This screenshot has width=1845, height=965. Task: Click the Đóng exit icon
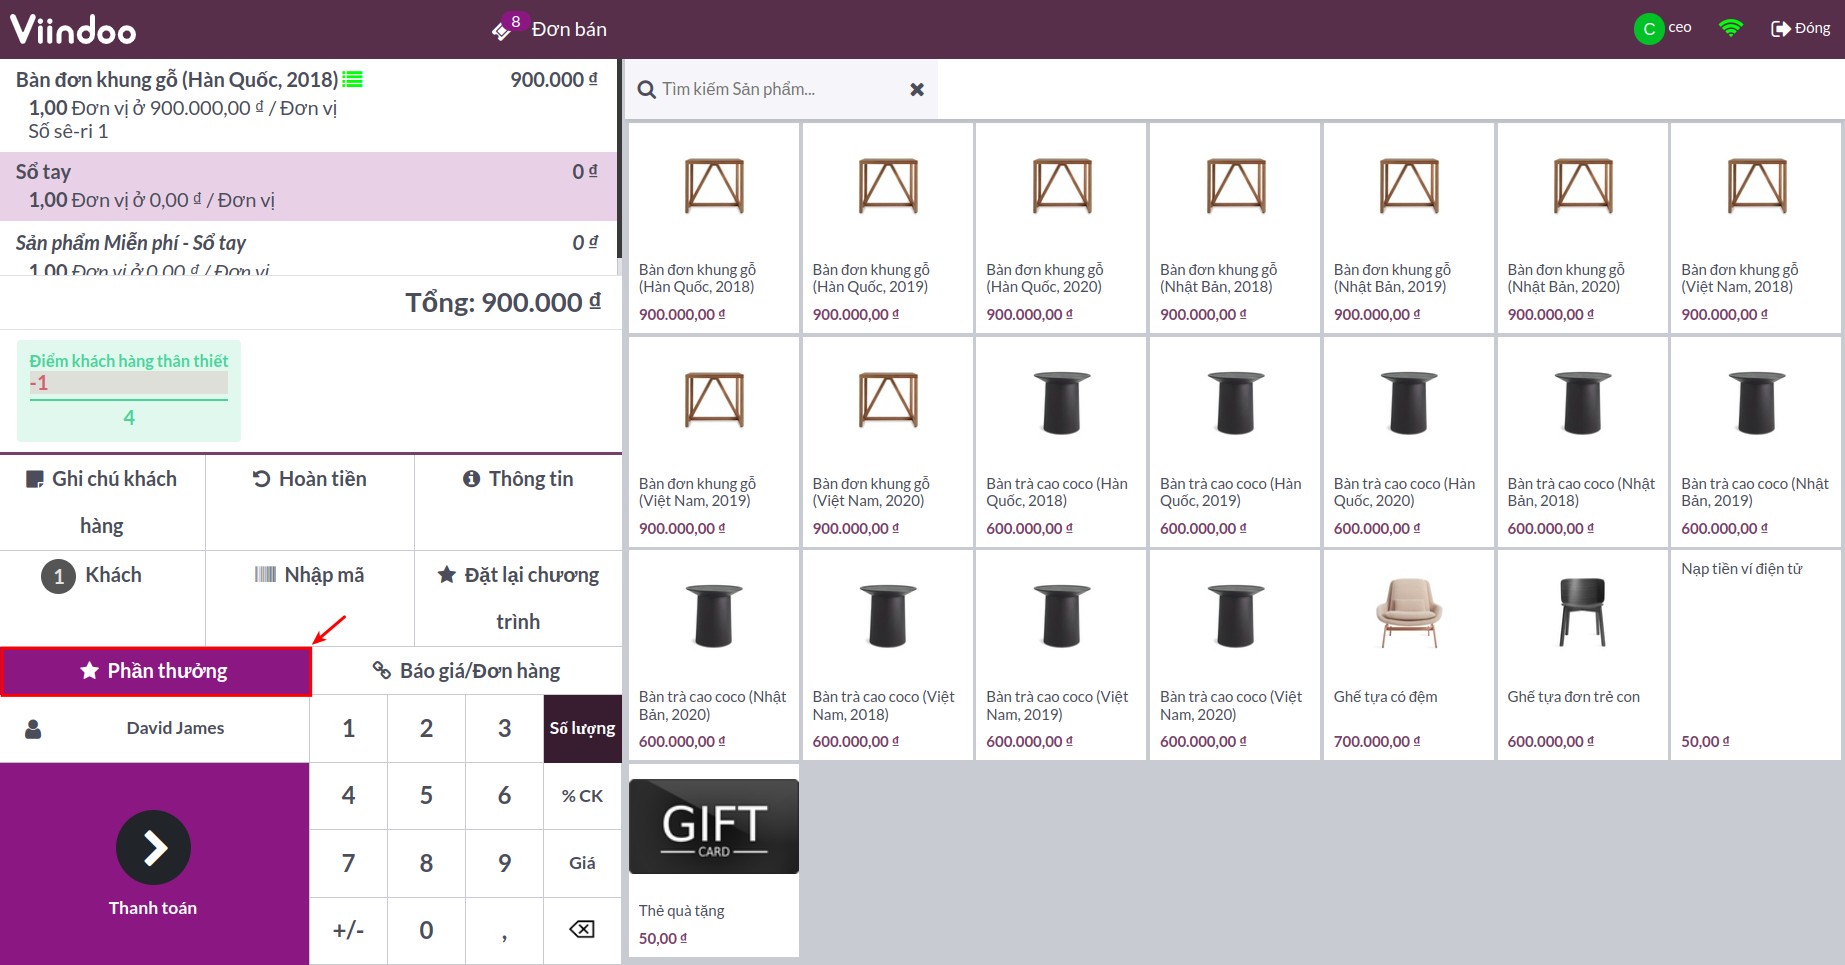[1780, 29]
